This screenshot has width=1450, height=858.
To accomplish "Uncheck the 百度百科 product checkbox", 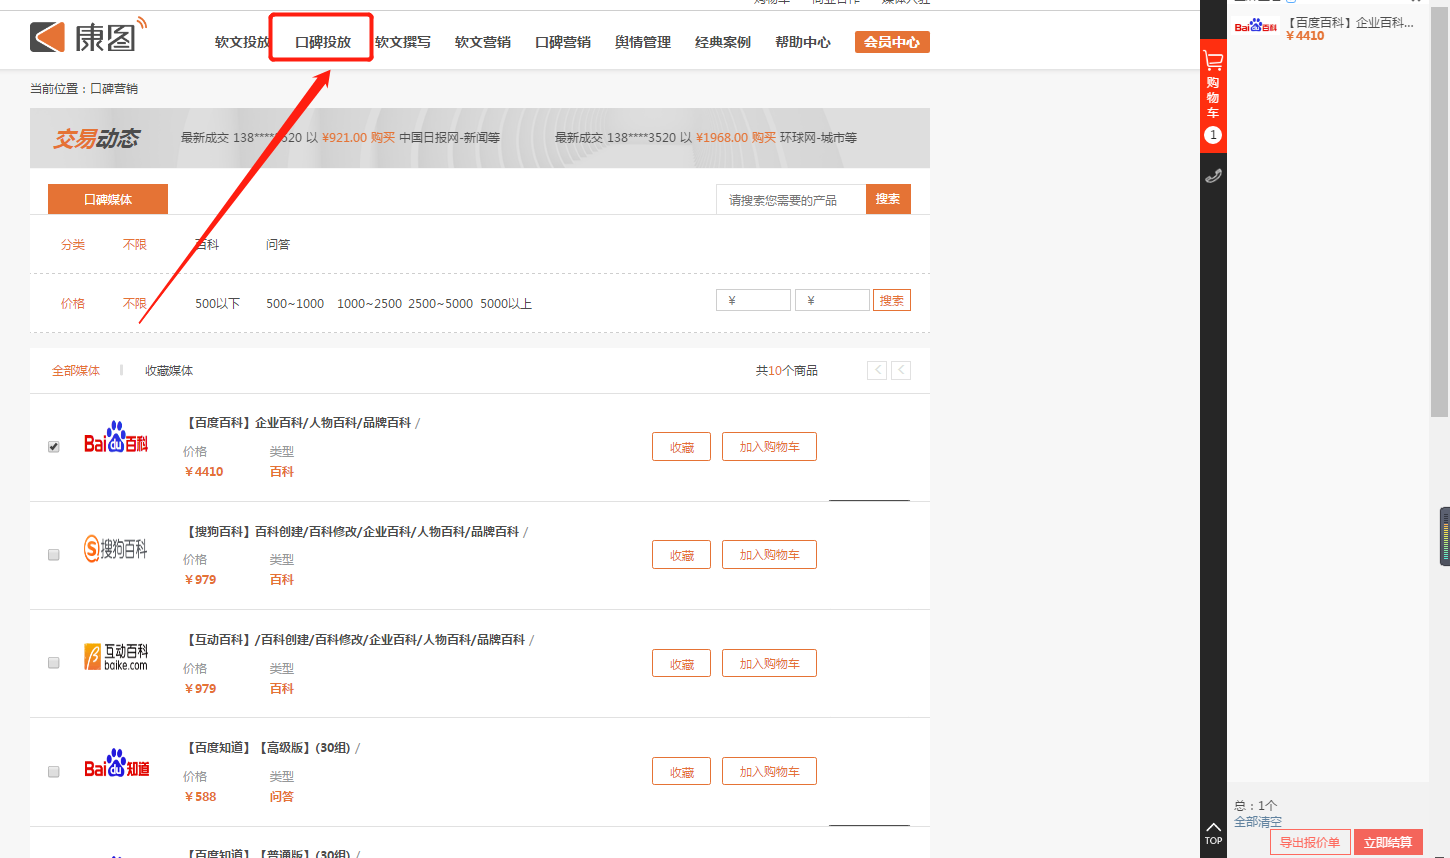I will [x=54, y=446].
